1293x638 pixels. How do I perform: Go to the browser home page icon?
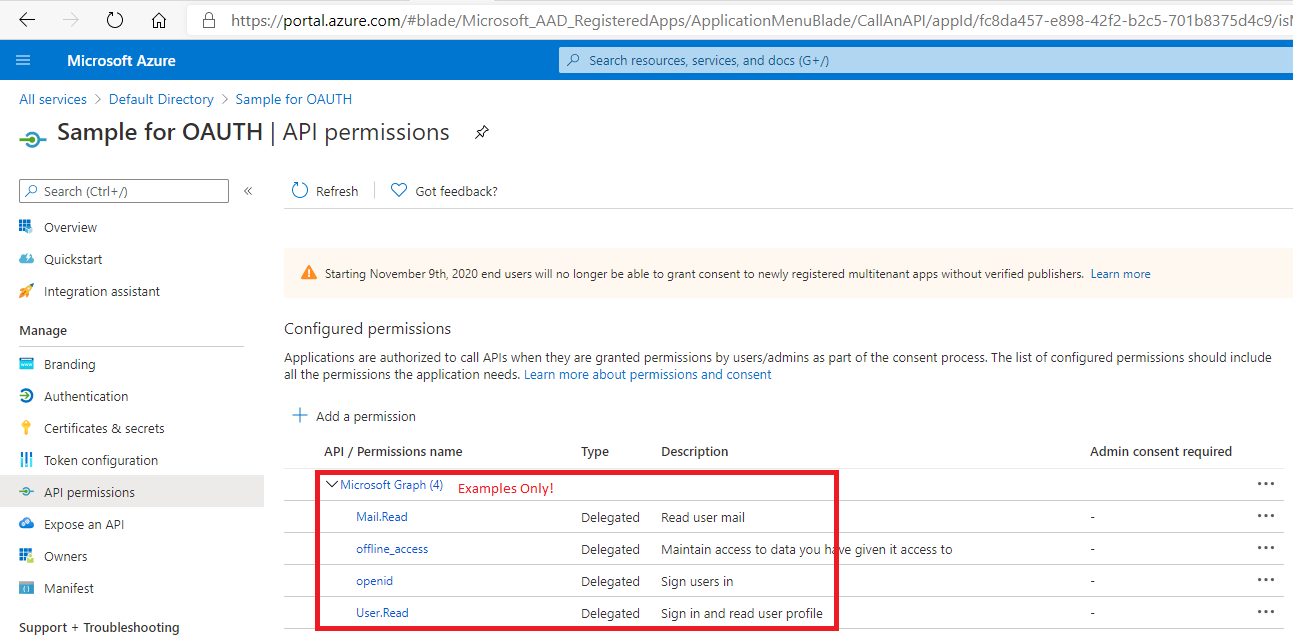[158, 20]
